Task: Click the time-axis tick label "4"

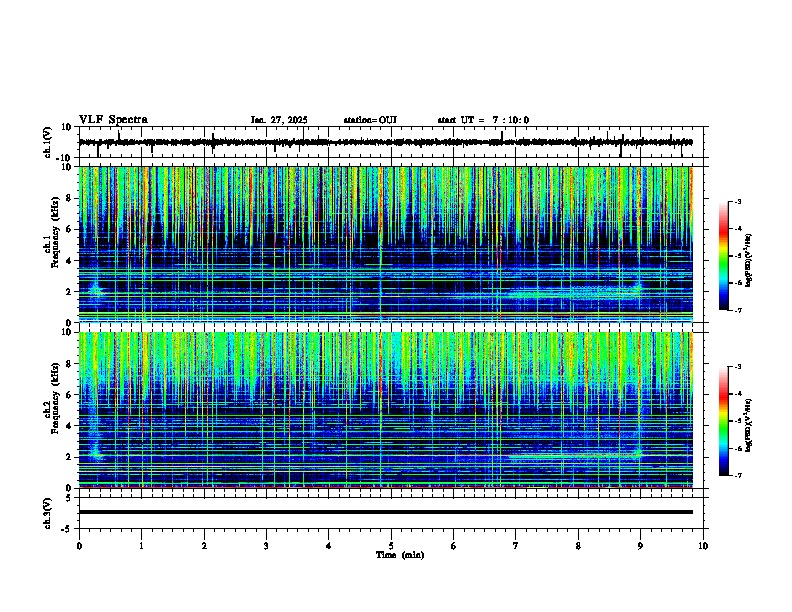Action: (x=328, y=546)
